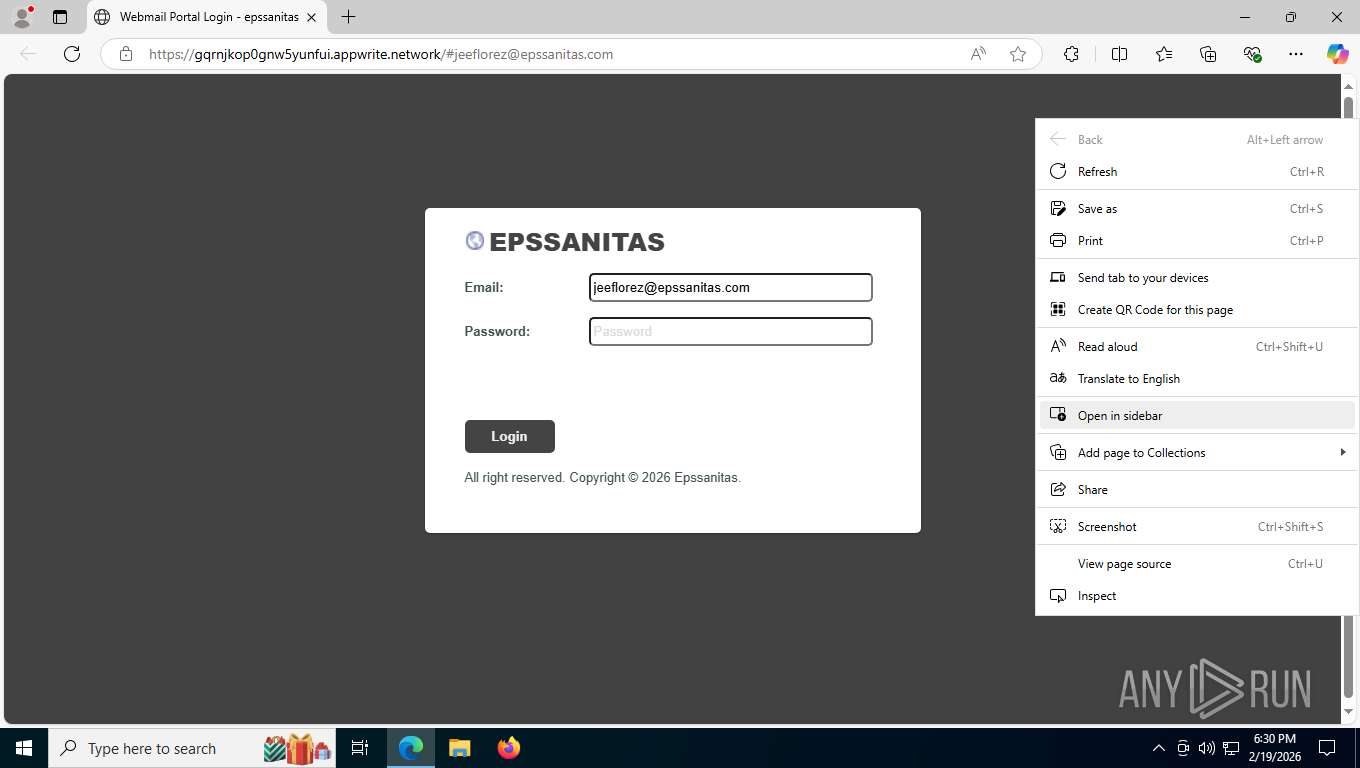This screenshot has height=768, width=1360.
Task: Choose Save as in context menu
Action: click(x=1197, y=208)
